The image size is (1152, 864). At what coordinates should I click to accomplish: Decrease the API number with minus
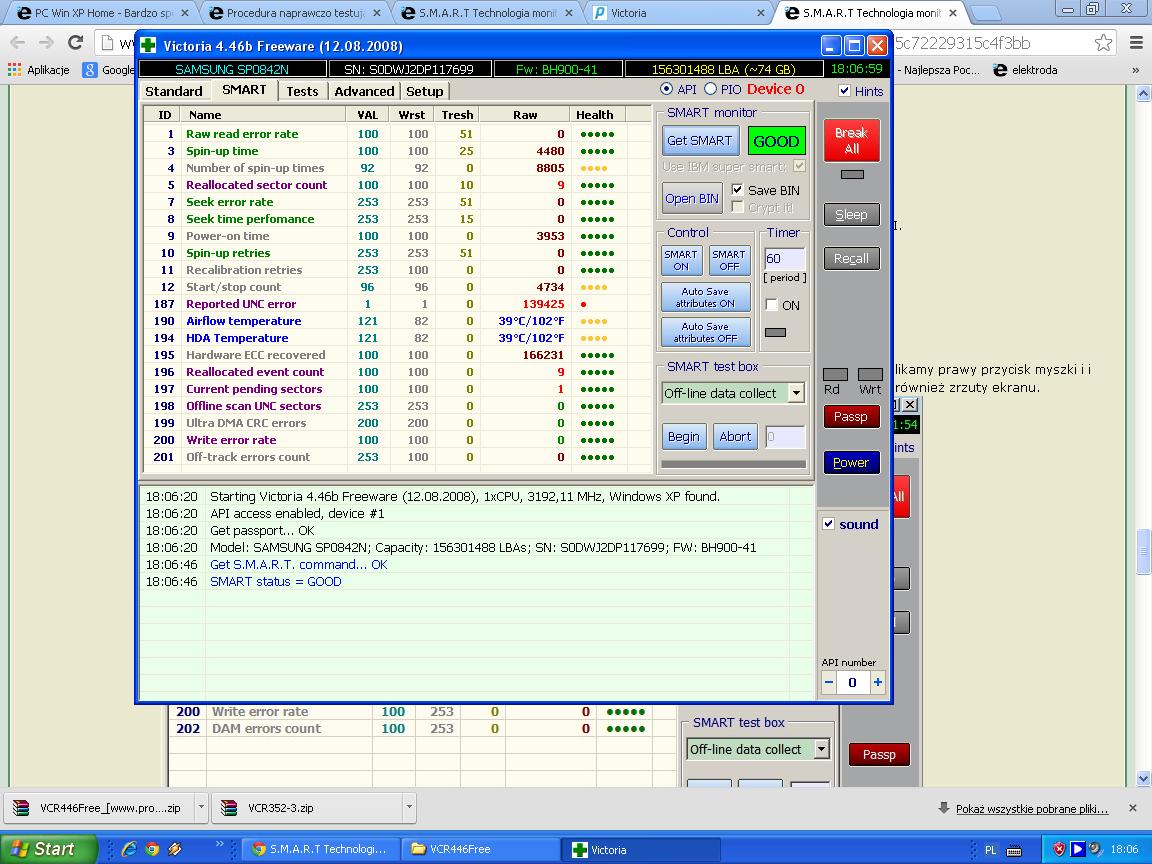(x=829, y=683)
